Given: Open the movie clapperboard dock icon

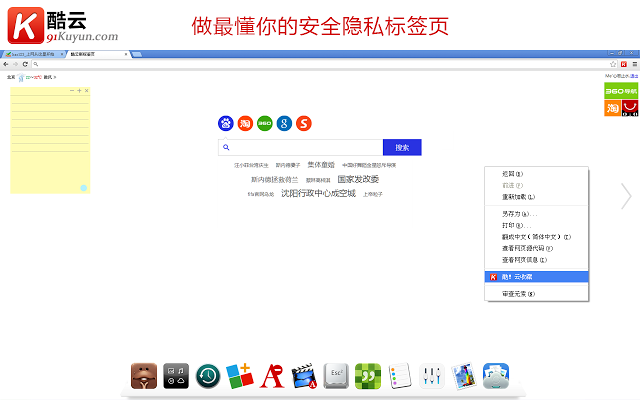Looking at the screenshot, I should tap(304, 376).
